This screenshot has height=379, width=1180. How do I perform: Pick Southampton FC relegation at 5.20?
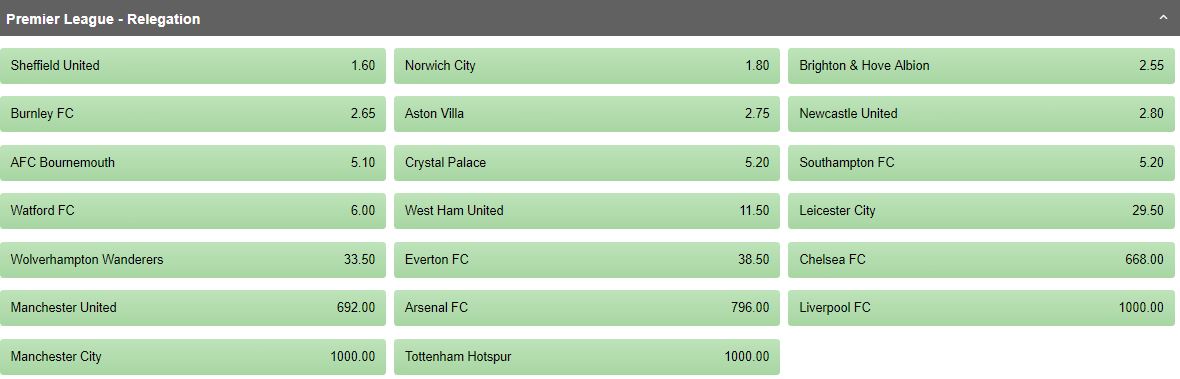pyautogui.click(x=981, y=163)
